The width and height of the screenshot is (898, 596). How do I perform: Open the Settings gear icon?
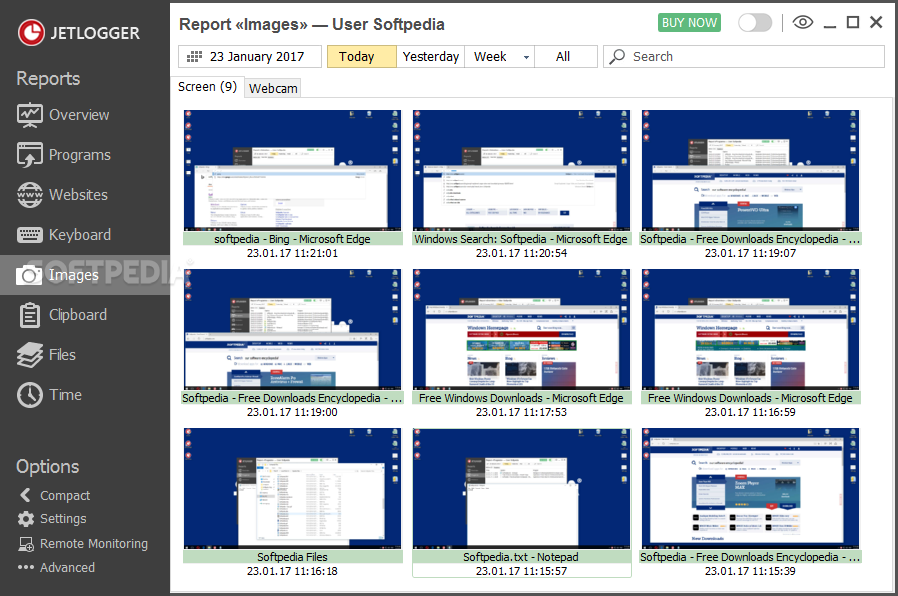[x=26, y=519]
